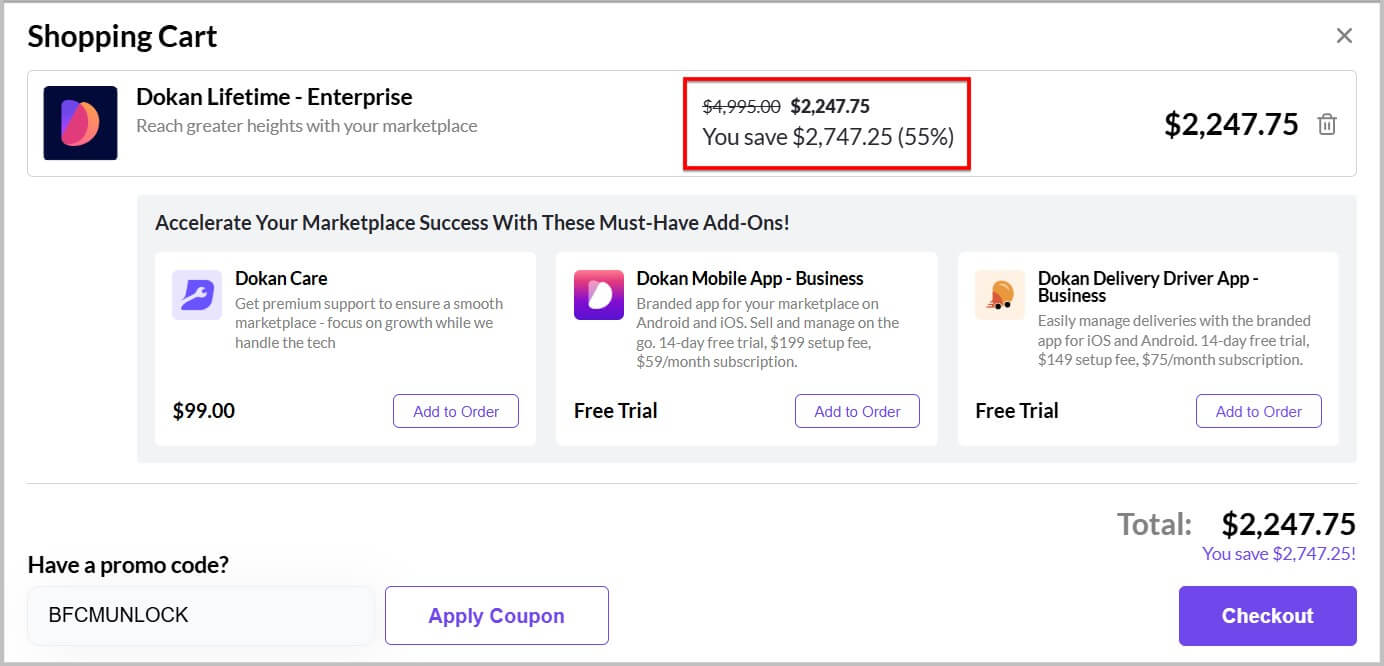Click the Dokan Care wrench icon
The width and height of the screenshot is (1384, 666).
coord(196,295)
